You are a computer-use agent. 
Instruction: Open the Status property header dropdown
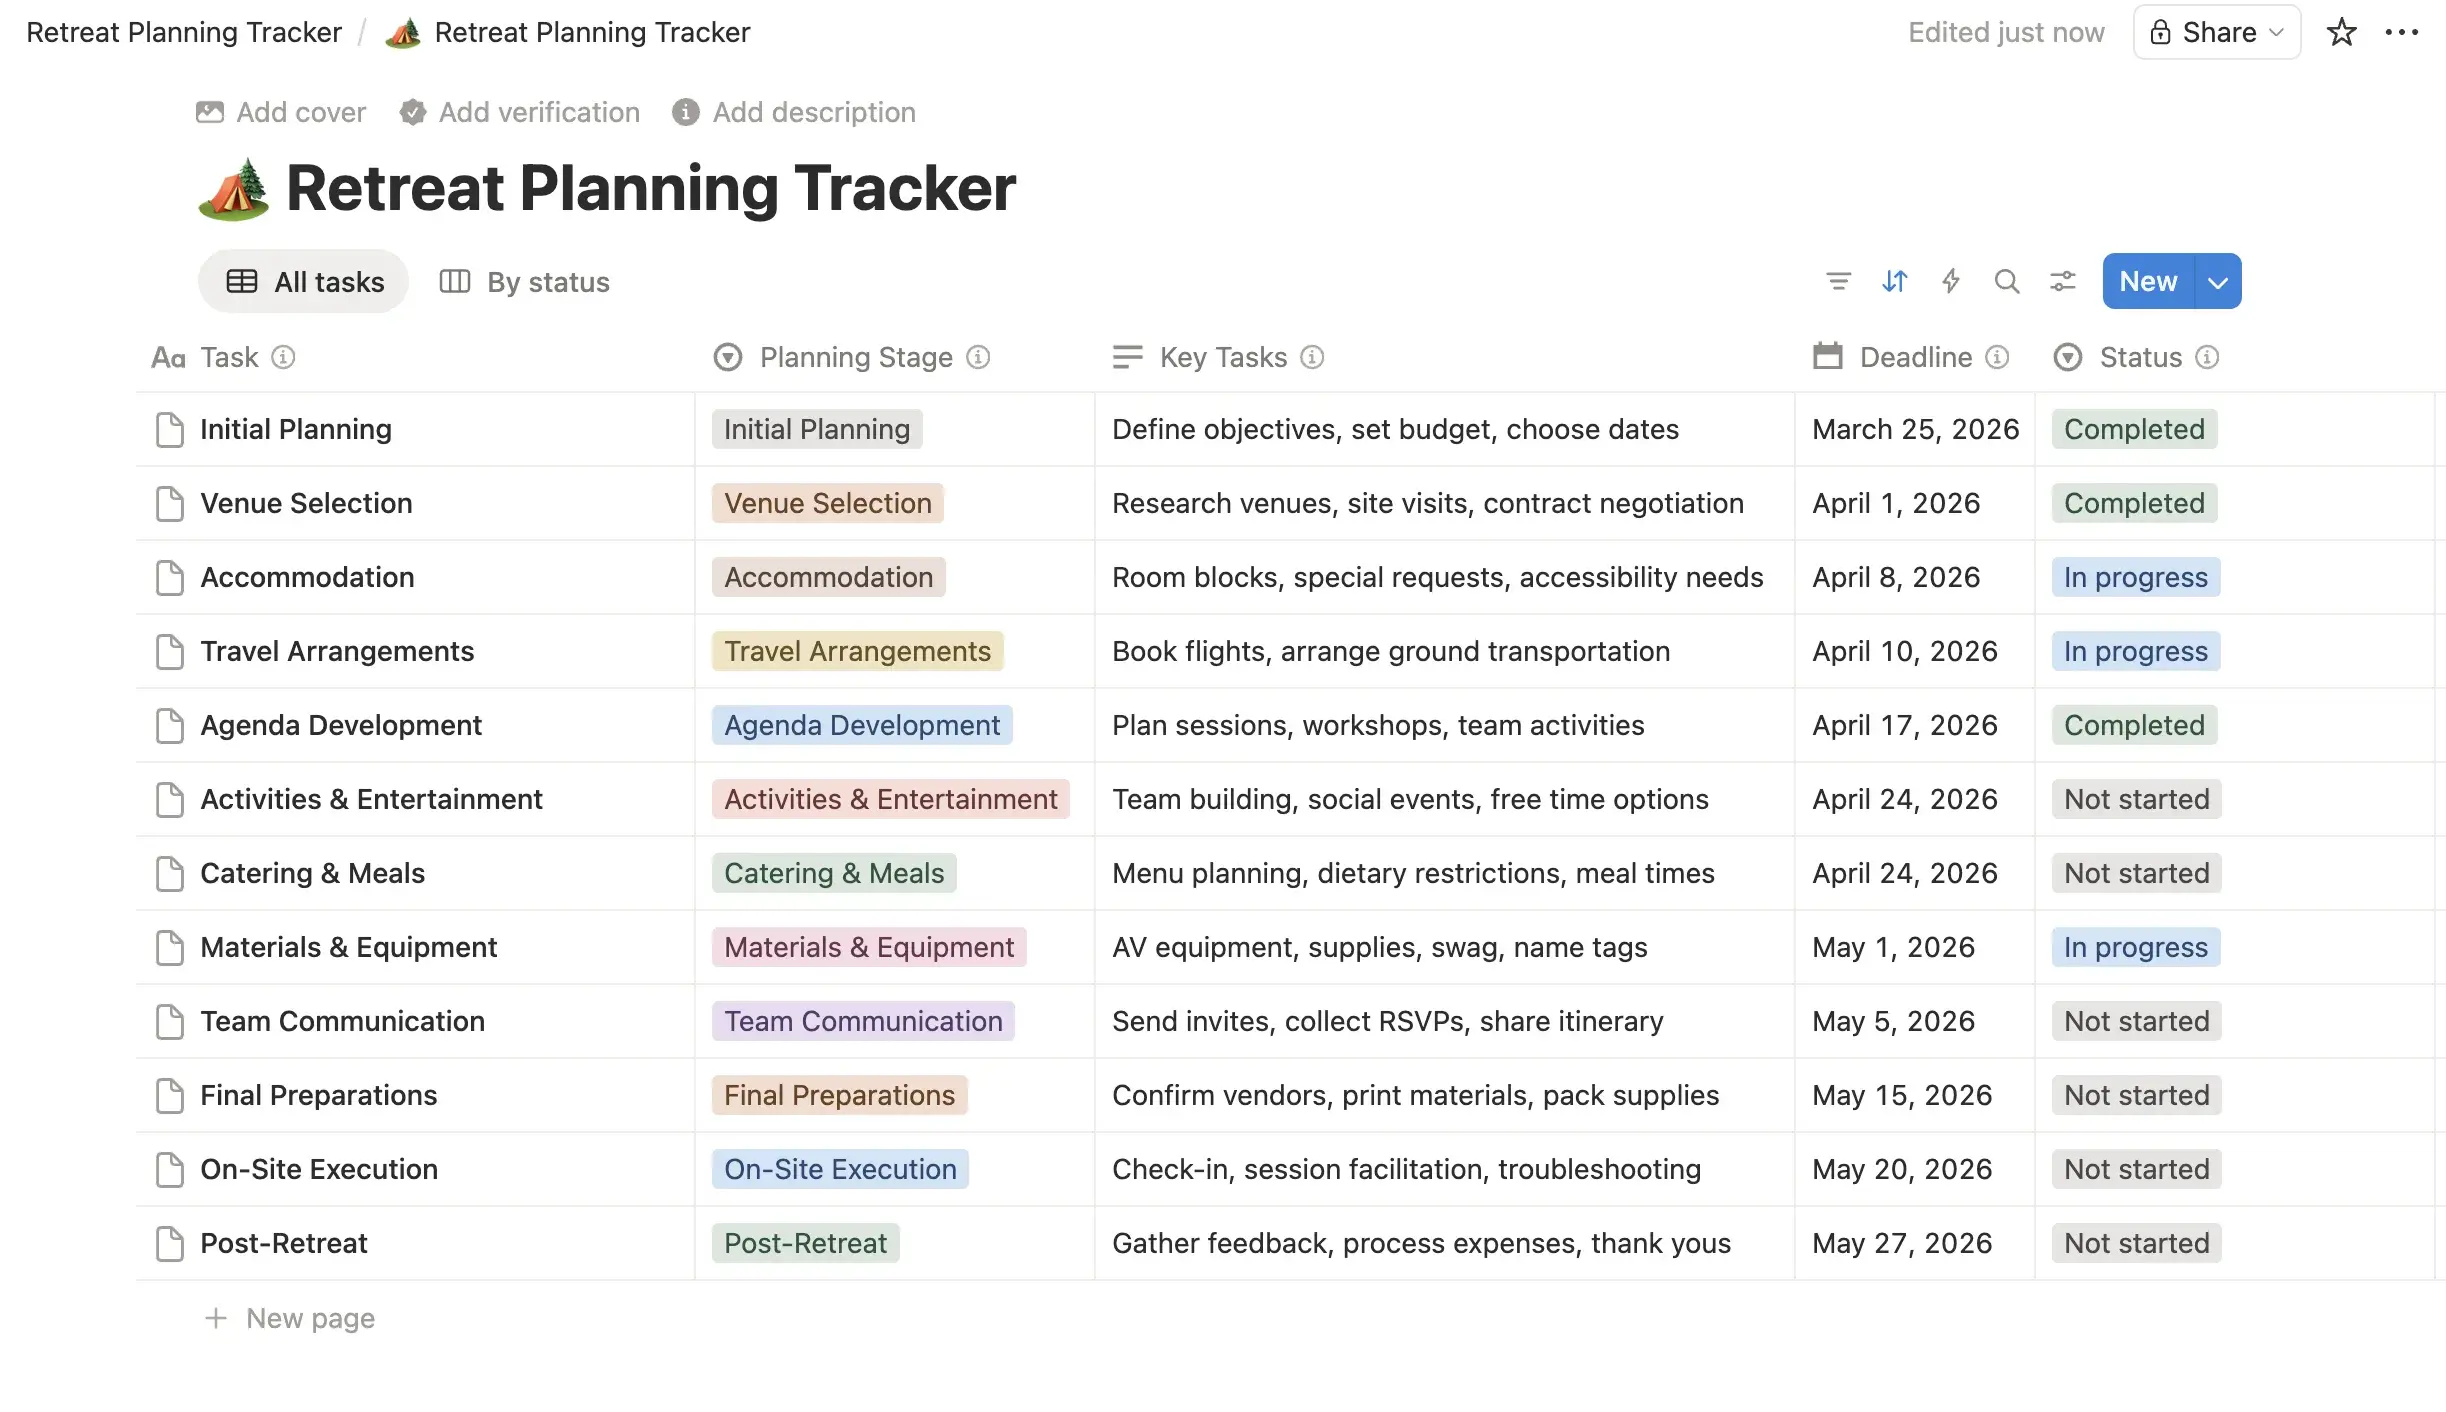point(2139,357)
